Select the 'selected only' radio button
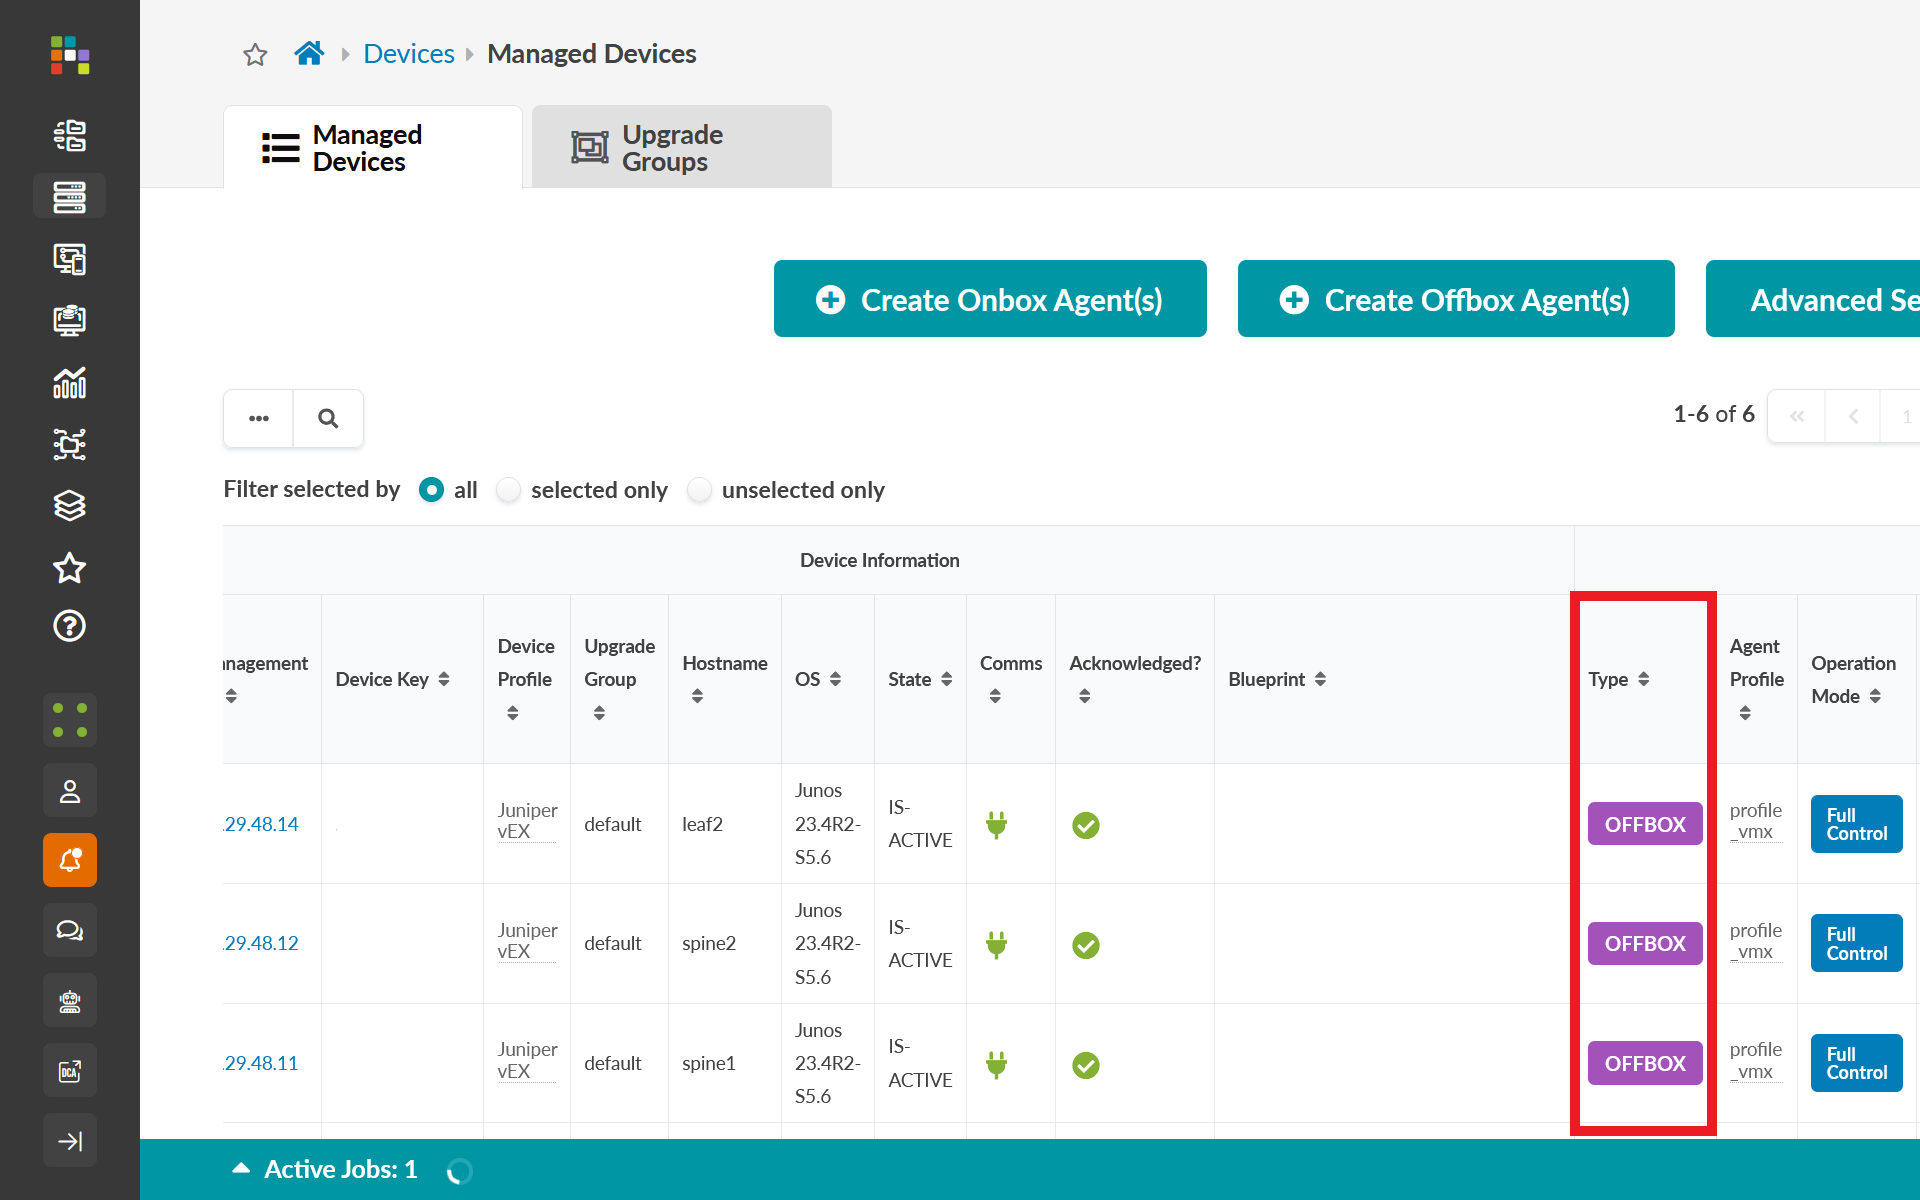Viewport: 1920px width, 1200px height. pos(509,490)
